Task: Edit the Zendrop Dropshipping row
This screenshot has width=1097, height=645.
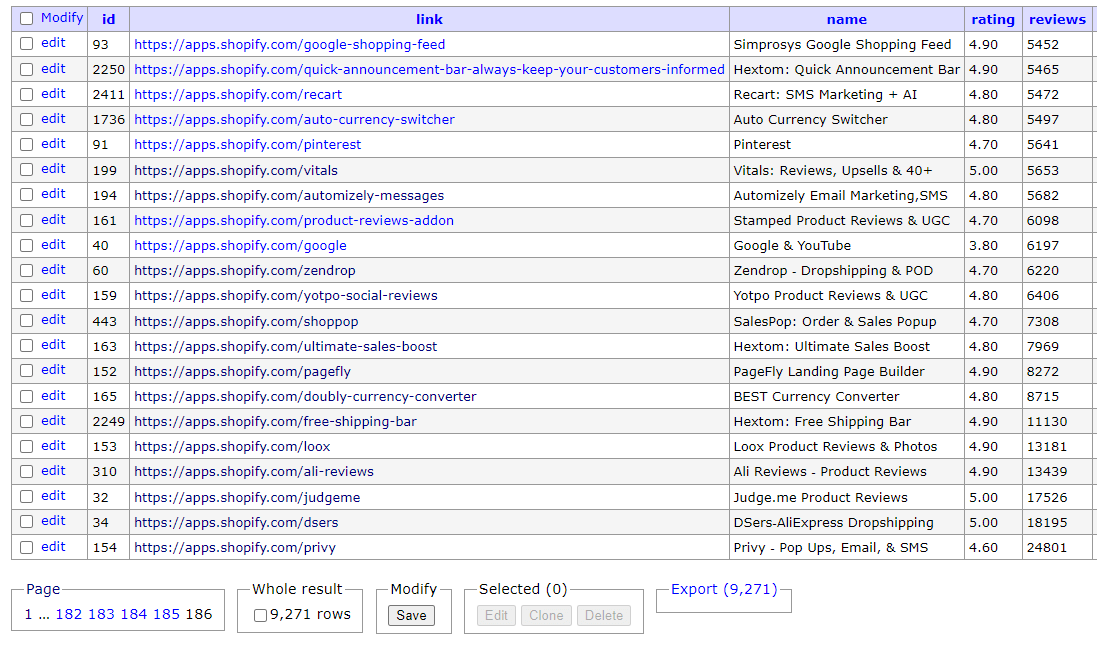Action: [x=53, y=270]
